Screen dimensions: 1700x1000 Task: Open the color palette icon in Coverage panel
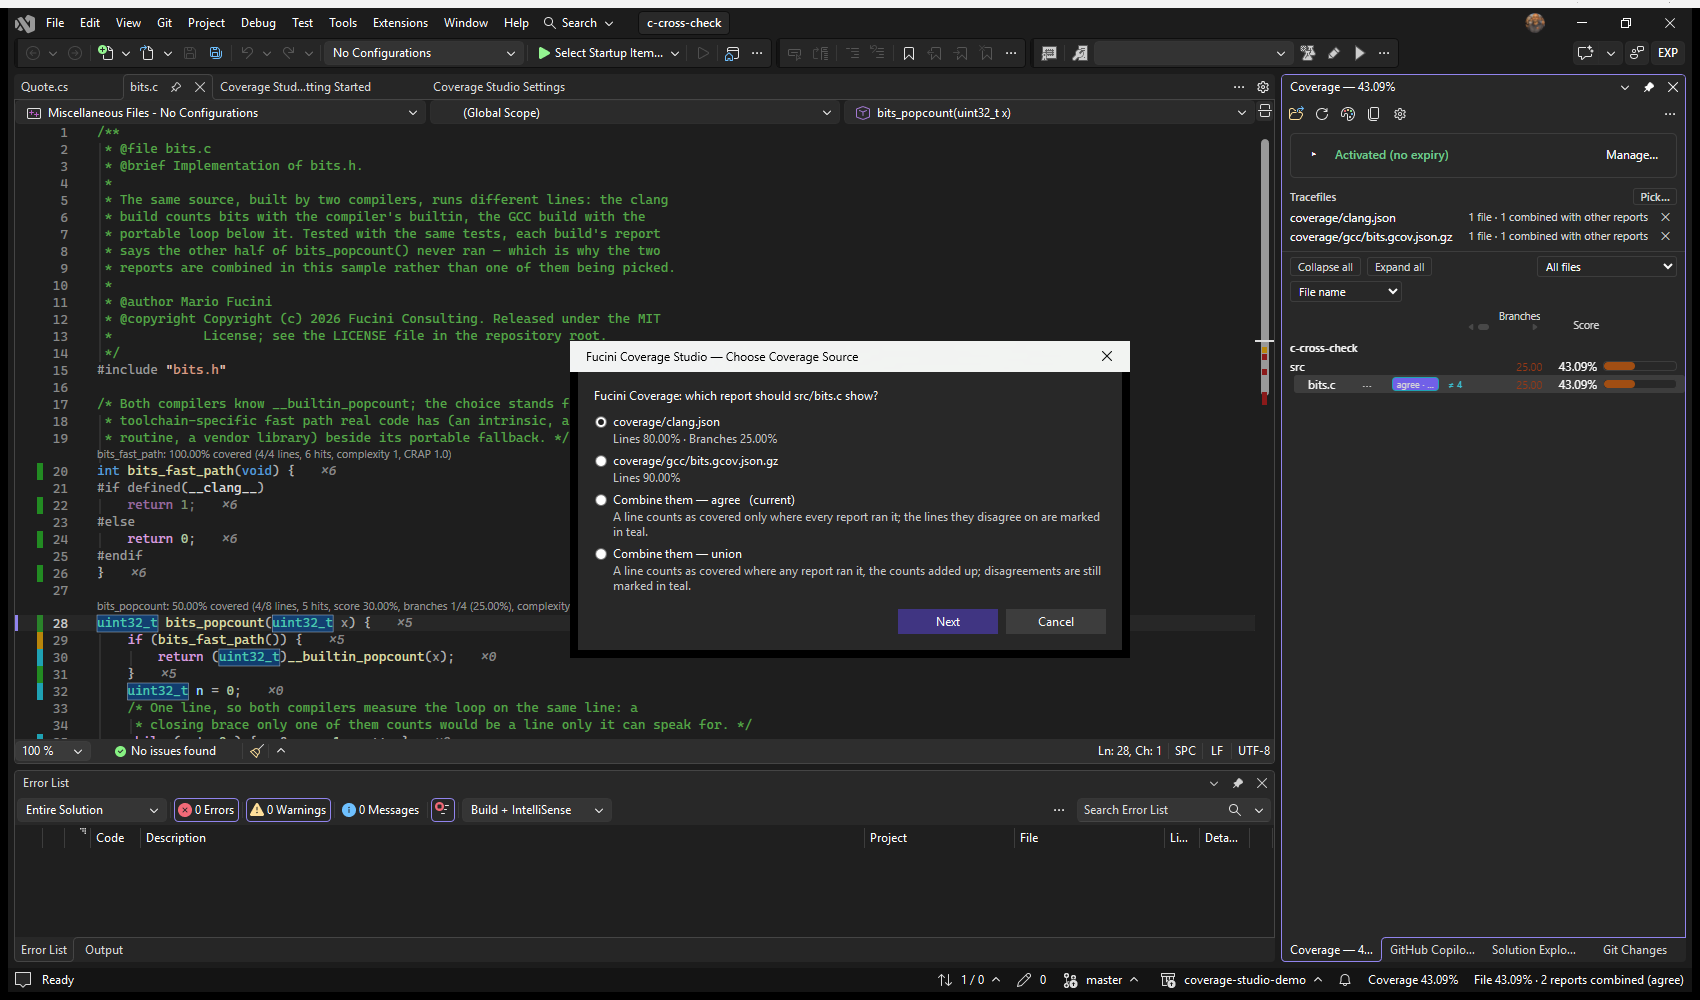click(1348, 114)
